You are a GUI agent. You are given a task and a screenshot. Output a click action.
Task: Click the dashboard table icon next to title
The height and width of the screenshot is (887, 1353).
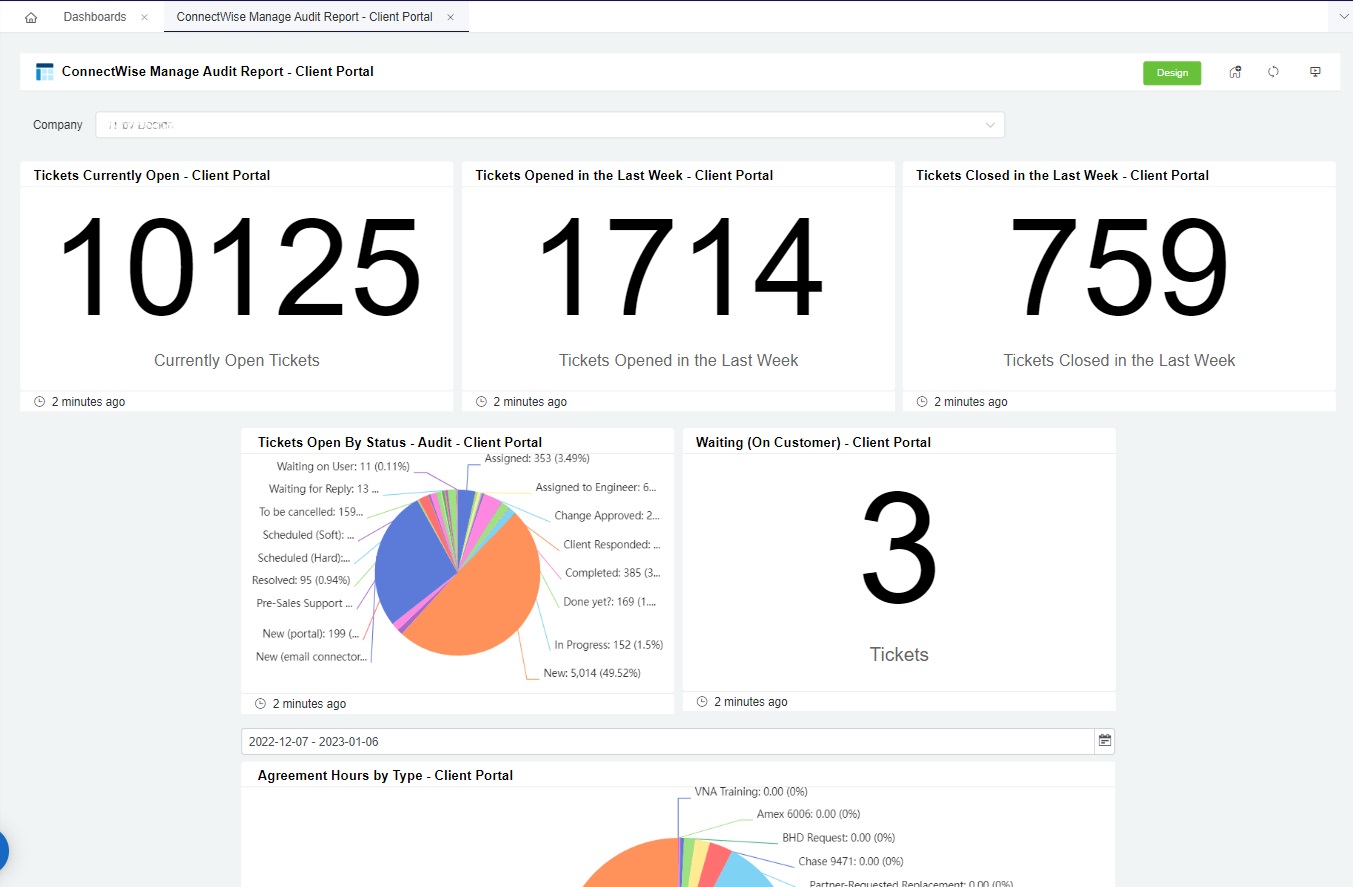pos(44,72)
